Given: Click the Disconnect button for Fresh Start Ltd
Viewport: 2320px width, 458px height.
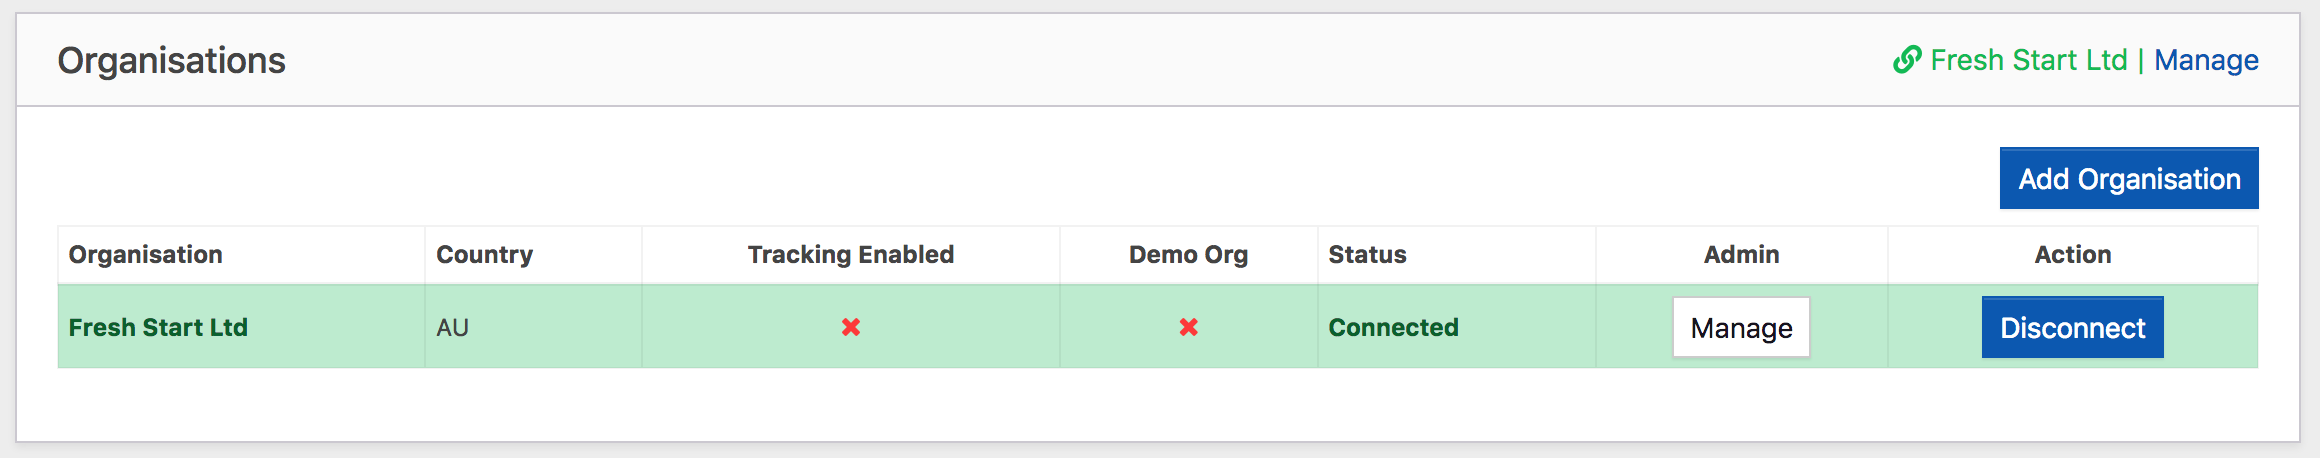Looking at the screenshot, I should point(2073,327).
